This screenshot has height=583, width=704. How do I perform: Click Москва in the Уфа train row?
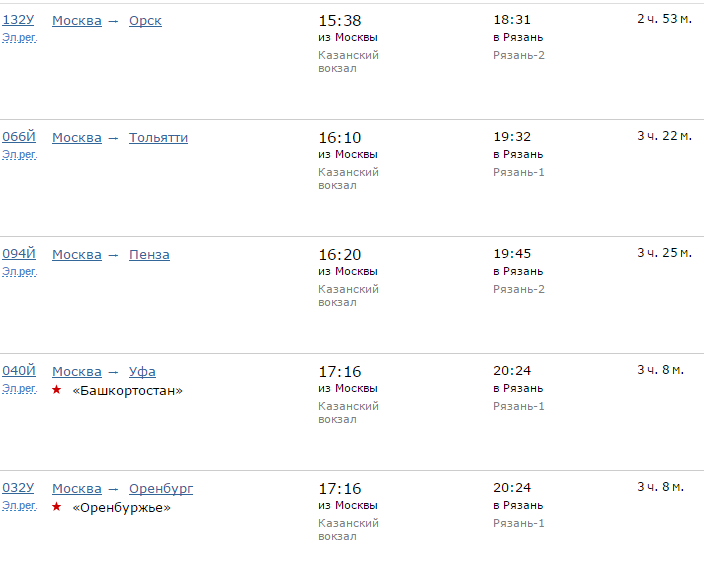pyautogui.click(x=77, y=371)
